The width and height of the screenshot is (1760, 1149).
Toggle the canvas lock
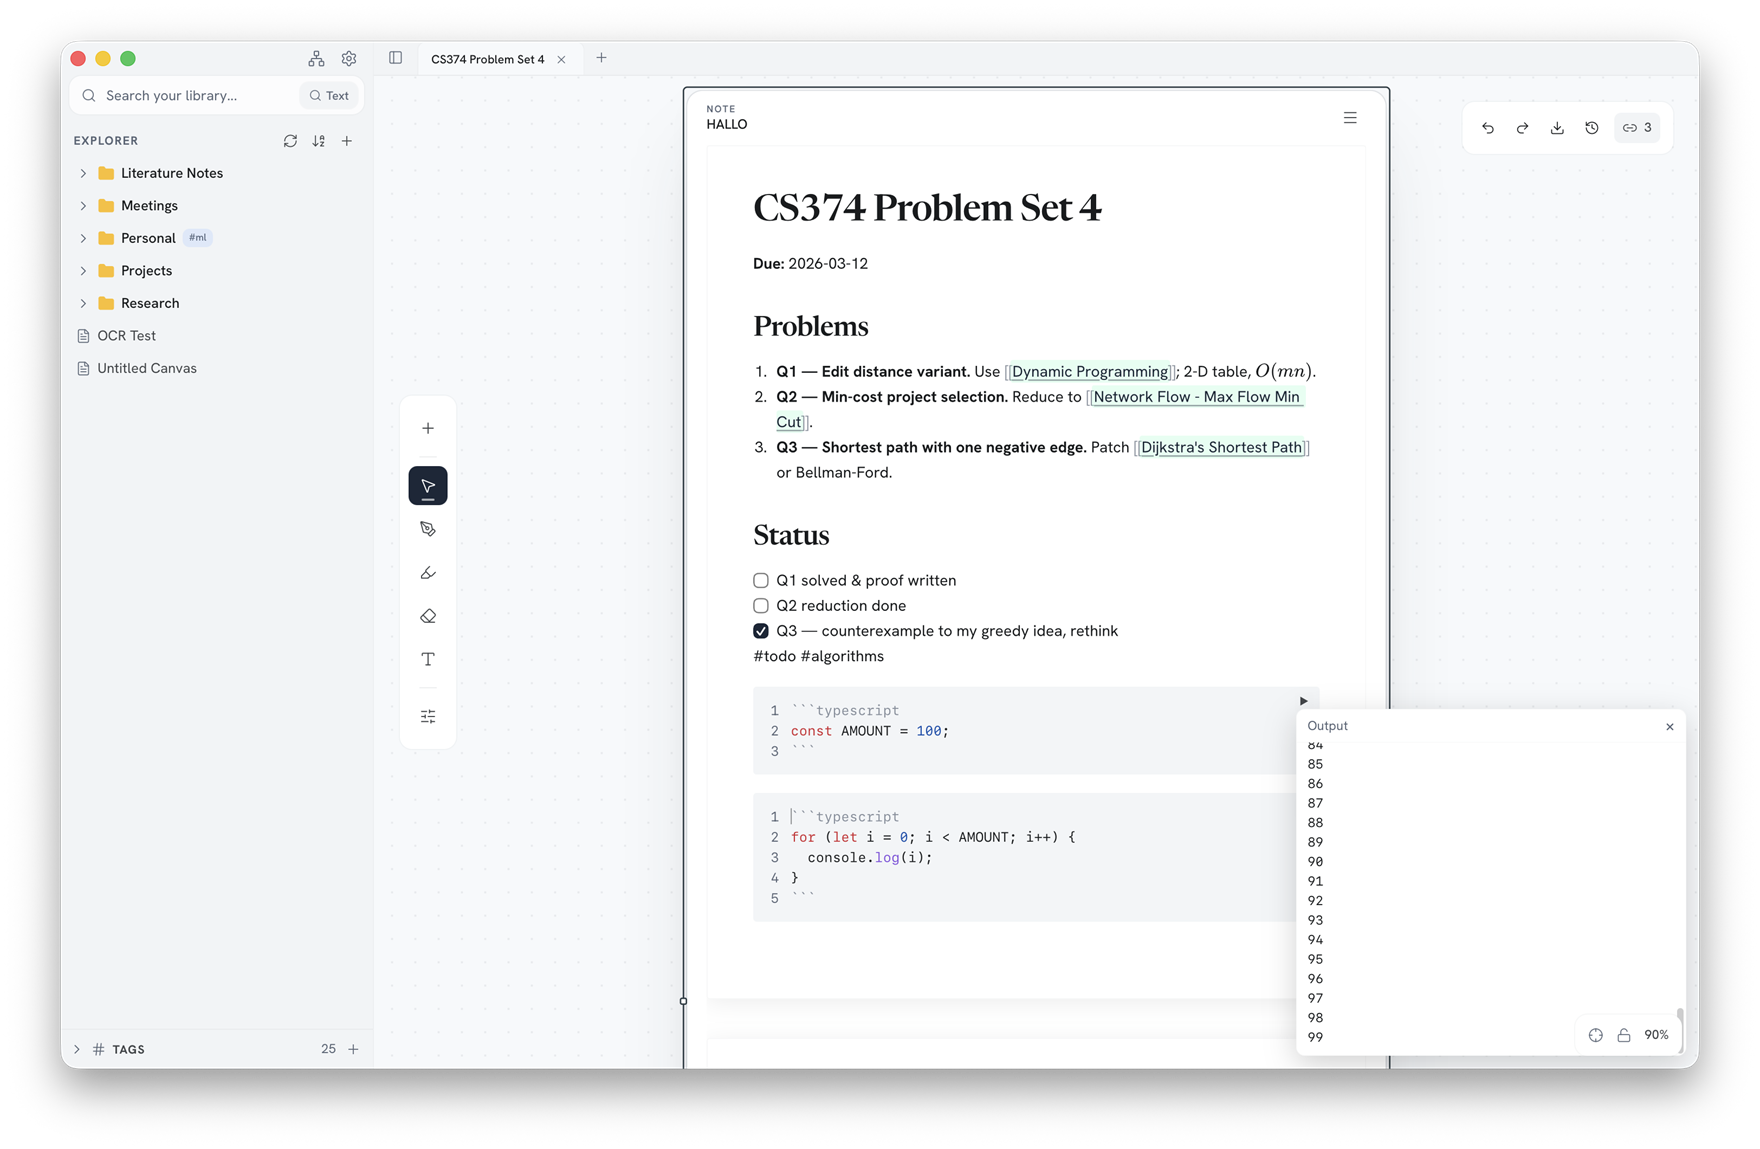point(1624,1035)
